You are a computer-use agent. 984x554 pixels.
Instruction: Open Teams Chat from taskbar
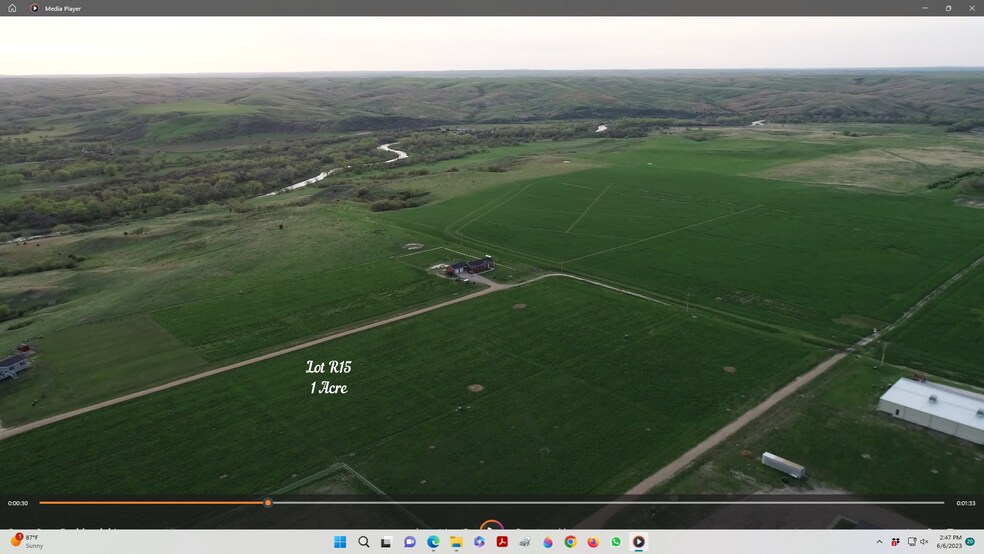(x=410, y=542)
